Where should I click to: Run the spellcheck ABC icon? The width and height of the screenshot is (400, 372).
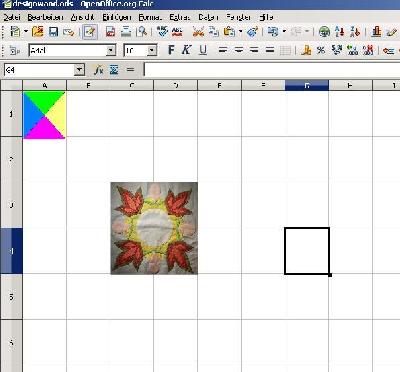coord(162,32)
